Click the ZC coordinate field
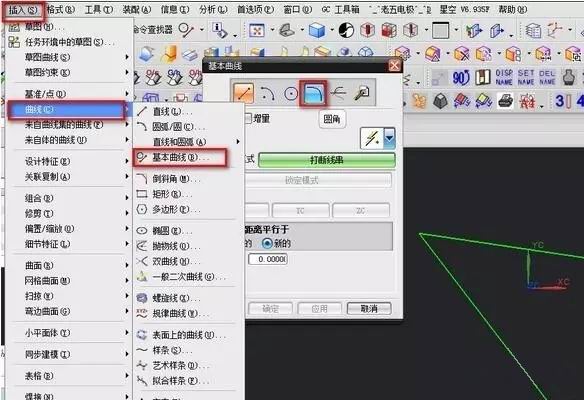This screenshot has height=400, width=584. point(361,210)
